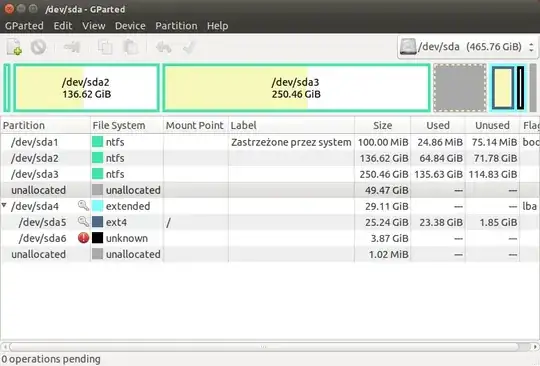Viewport: 540px width, 366px height.
Task: Select the gray unallocated block in disk map
Action: click(460, 88)
